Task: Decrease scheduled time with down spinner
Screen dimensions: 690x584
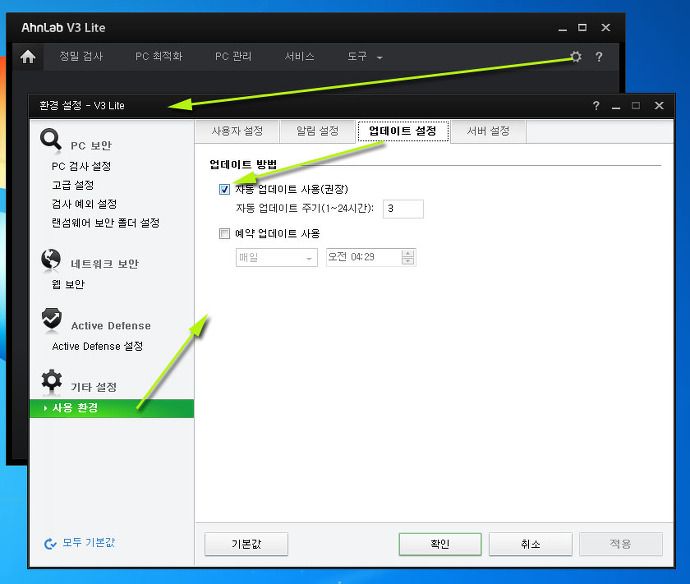Action: click(408, 261)
